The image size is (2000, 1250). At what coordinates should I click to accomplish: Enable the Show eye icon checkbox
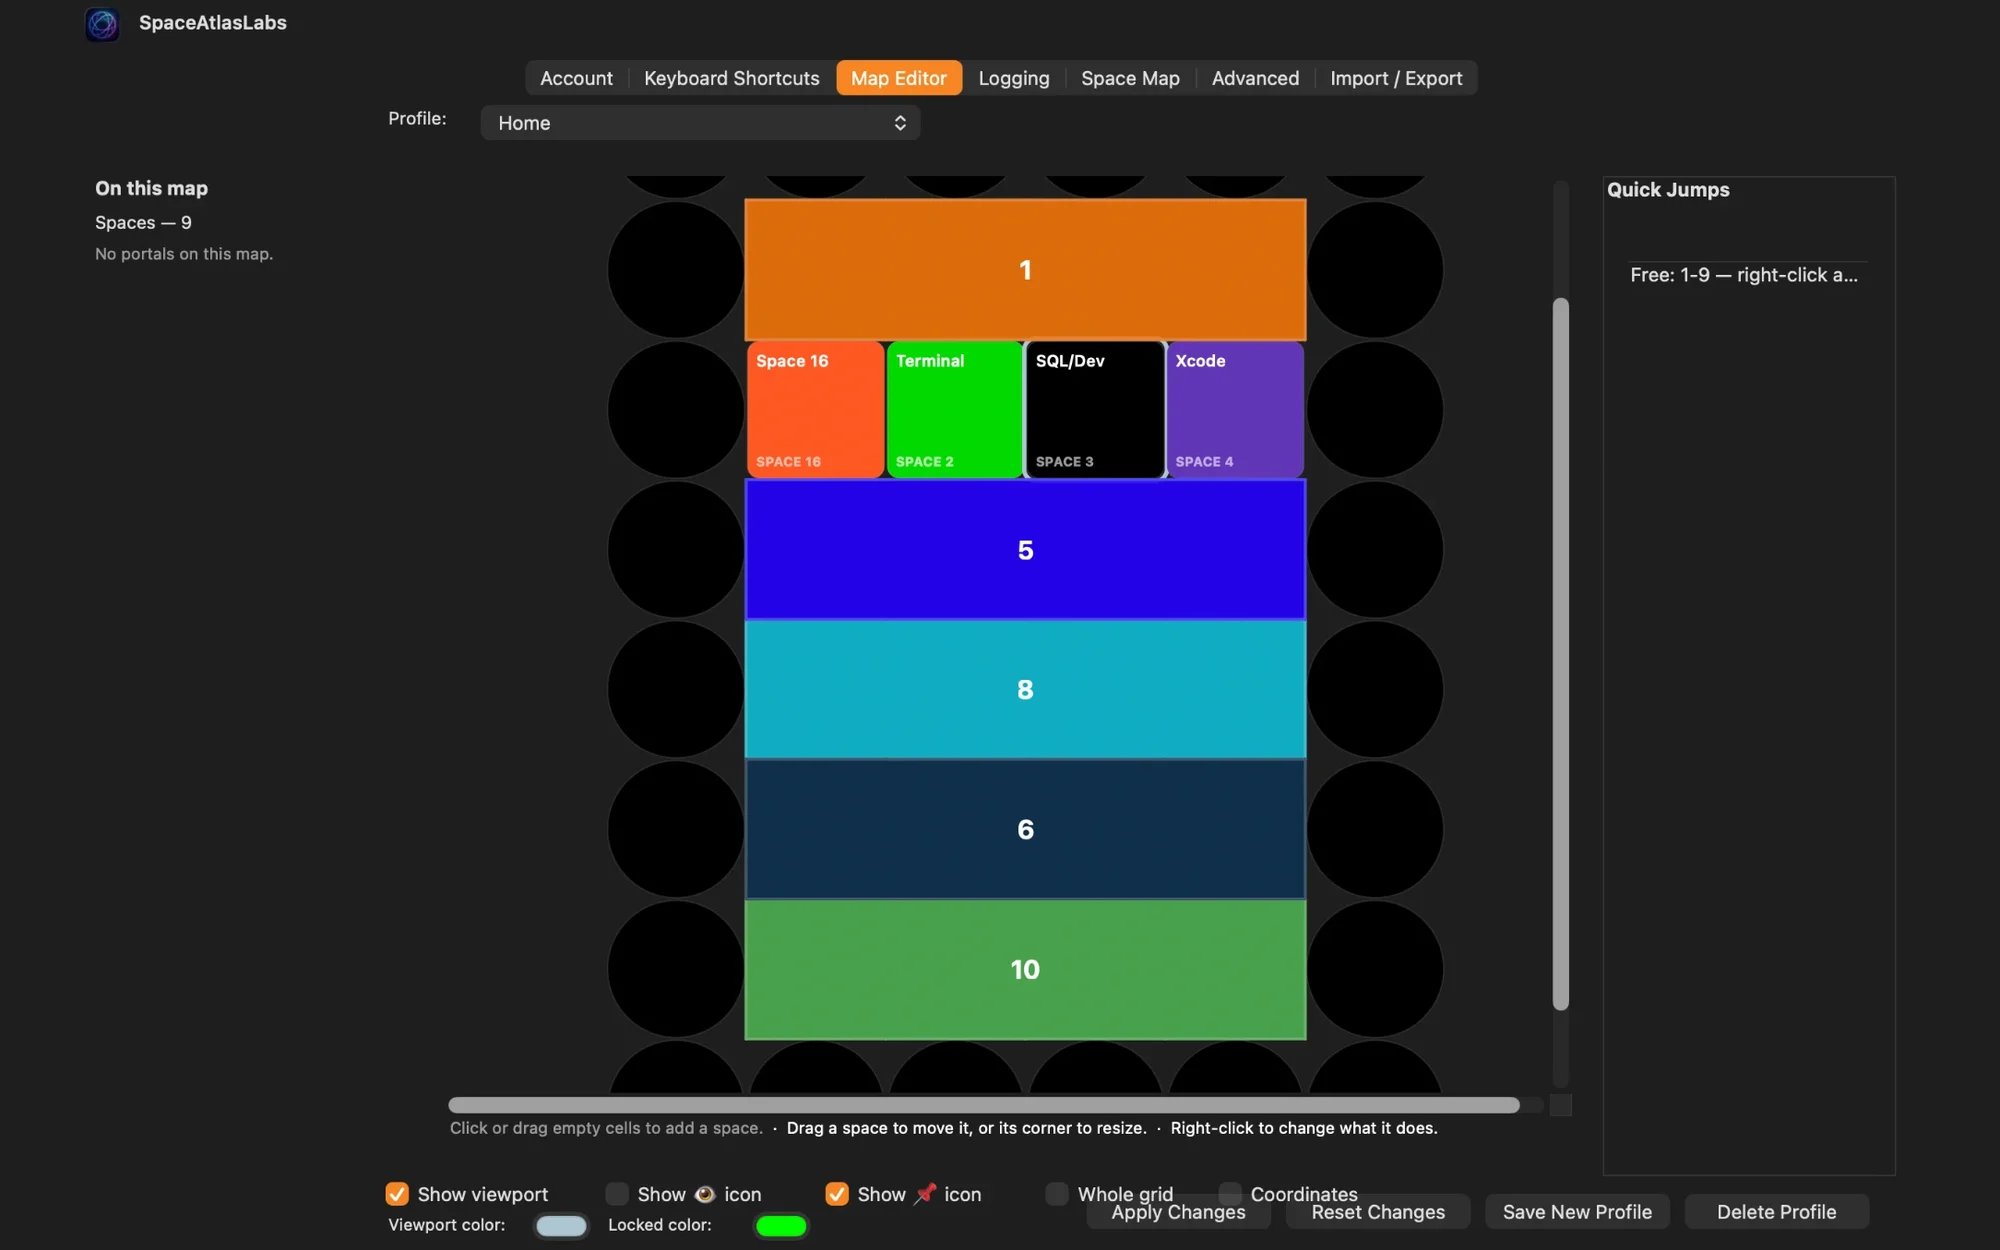[x=617, y=1194]
